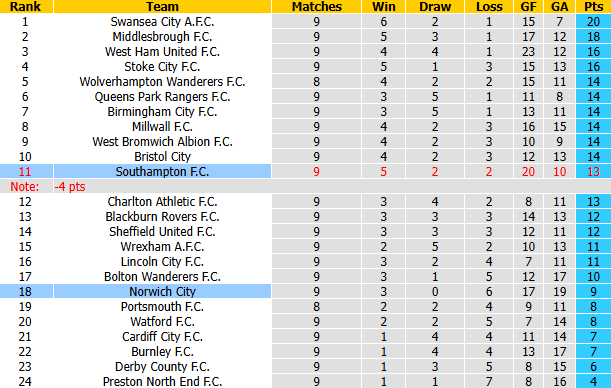This screenshot has width=611, height=388.
Task: Click the Rank column header
Action: 25,6
